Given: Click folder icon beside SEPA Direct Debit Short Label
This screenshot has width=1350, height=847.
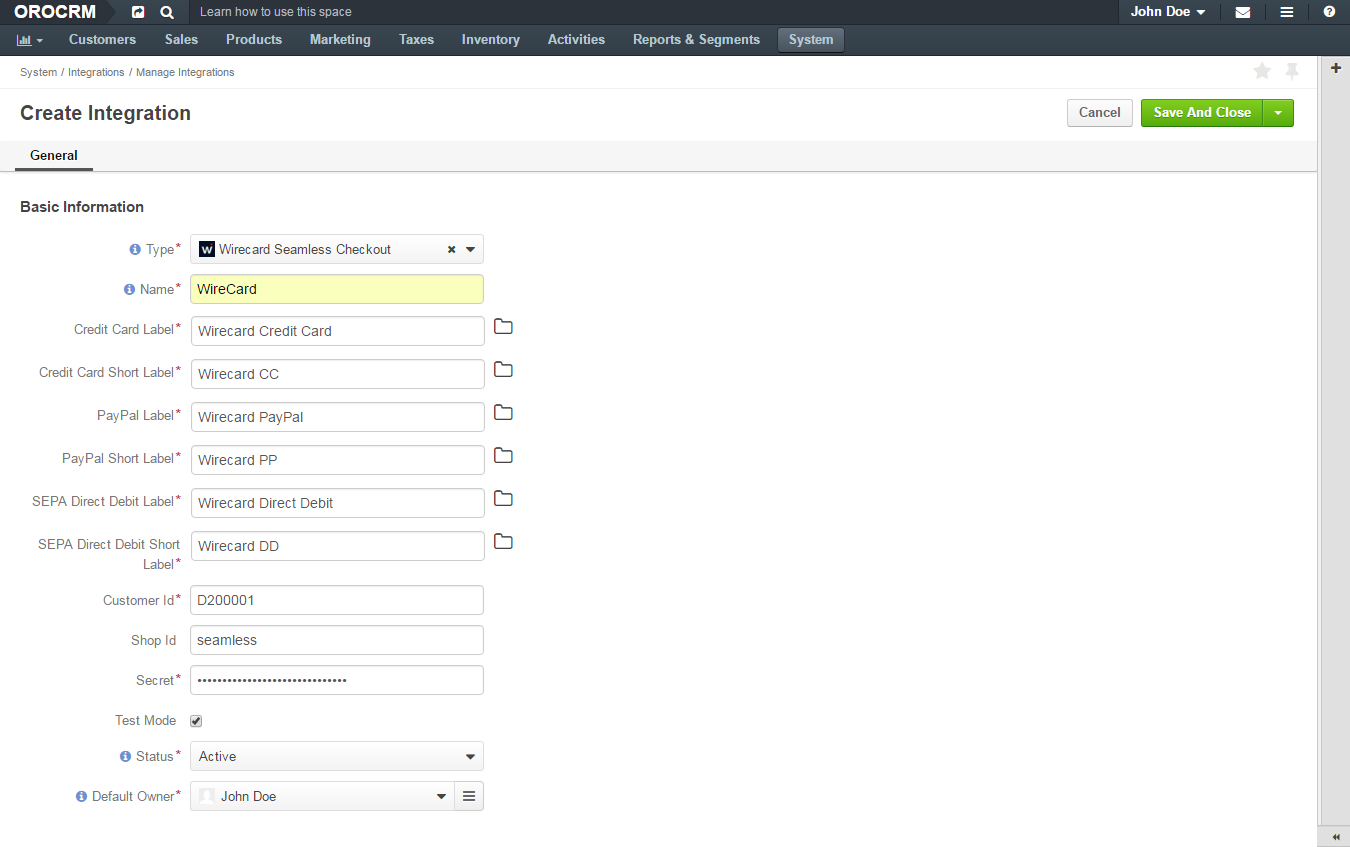Looking at the screenshot, I should 503,542.
